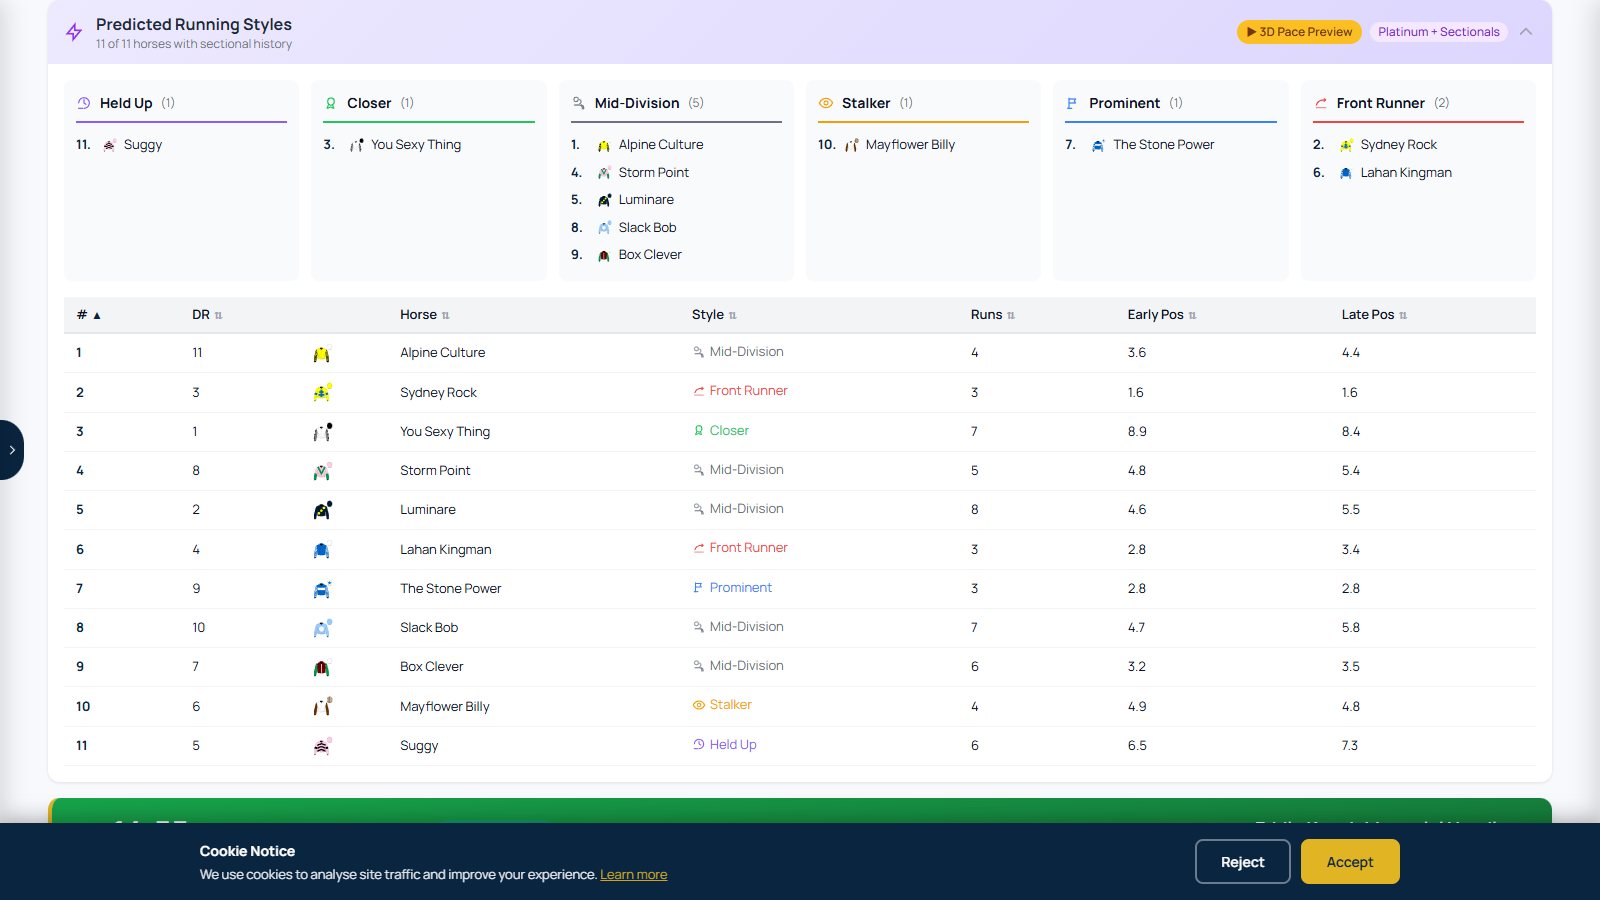Select the Held Up card heading
The height and width of the screenshot is (900, 1600).
(126, 103)
